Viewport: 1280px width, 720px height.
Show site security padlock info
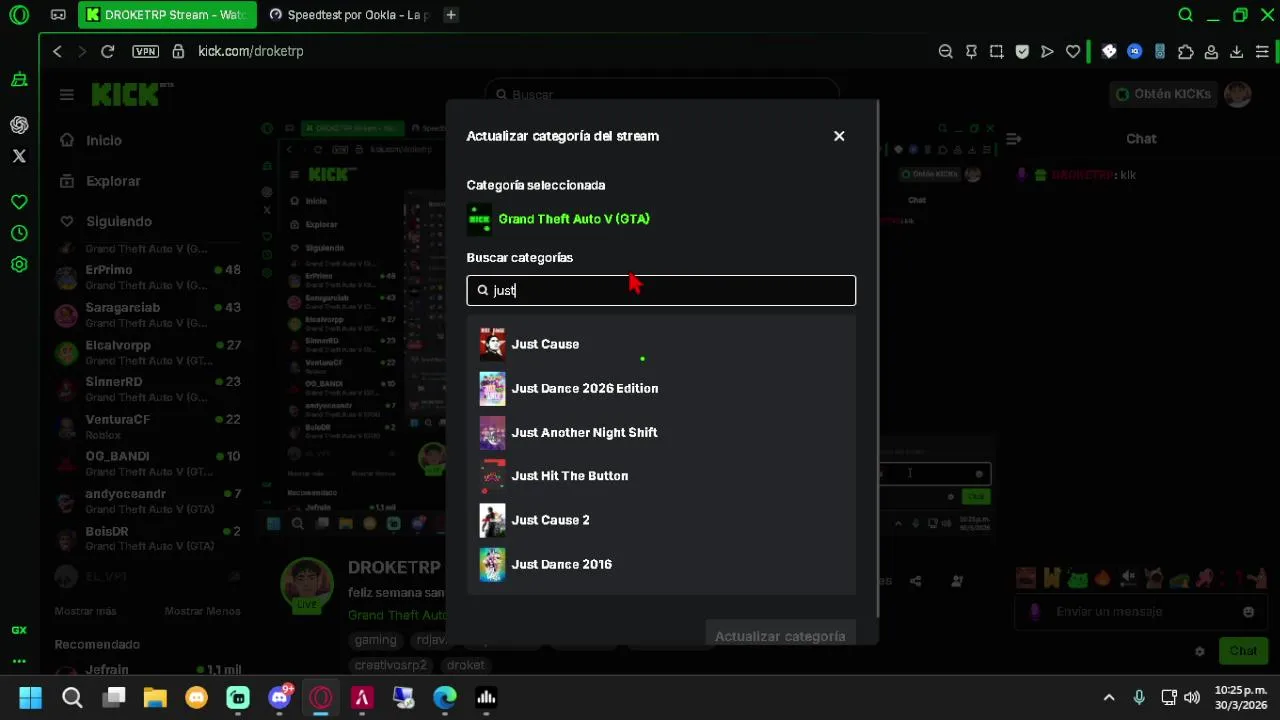point(178,51)
